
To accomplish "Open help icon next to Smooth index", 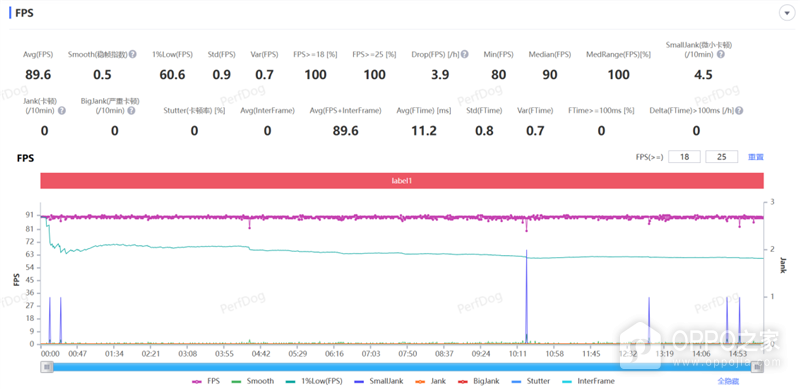I will tap(133, 54).
